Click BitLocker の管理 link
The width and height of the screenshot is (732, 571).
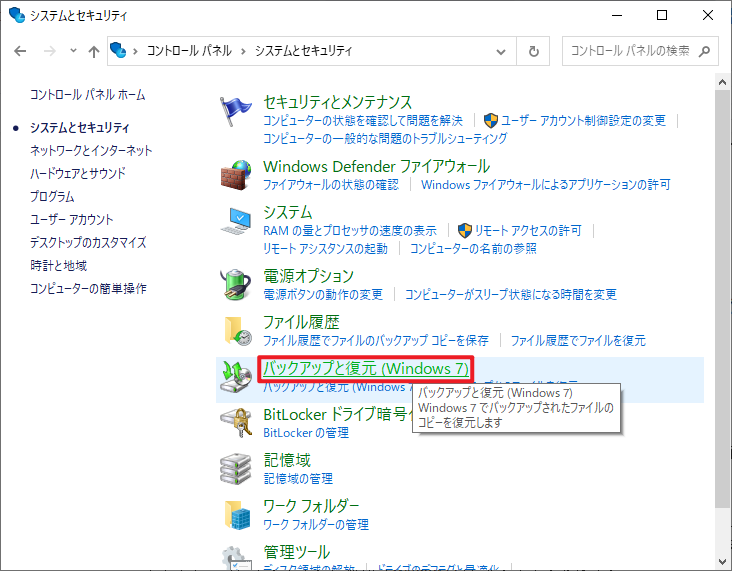[306, 433]
